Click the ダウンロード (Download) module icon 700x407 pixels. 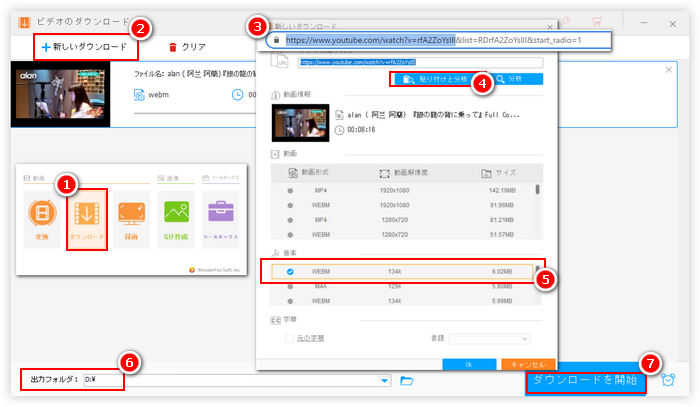click(85, 219)
